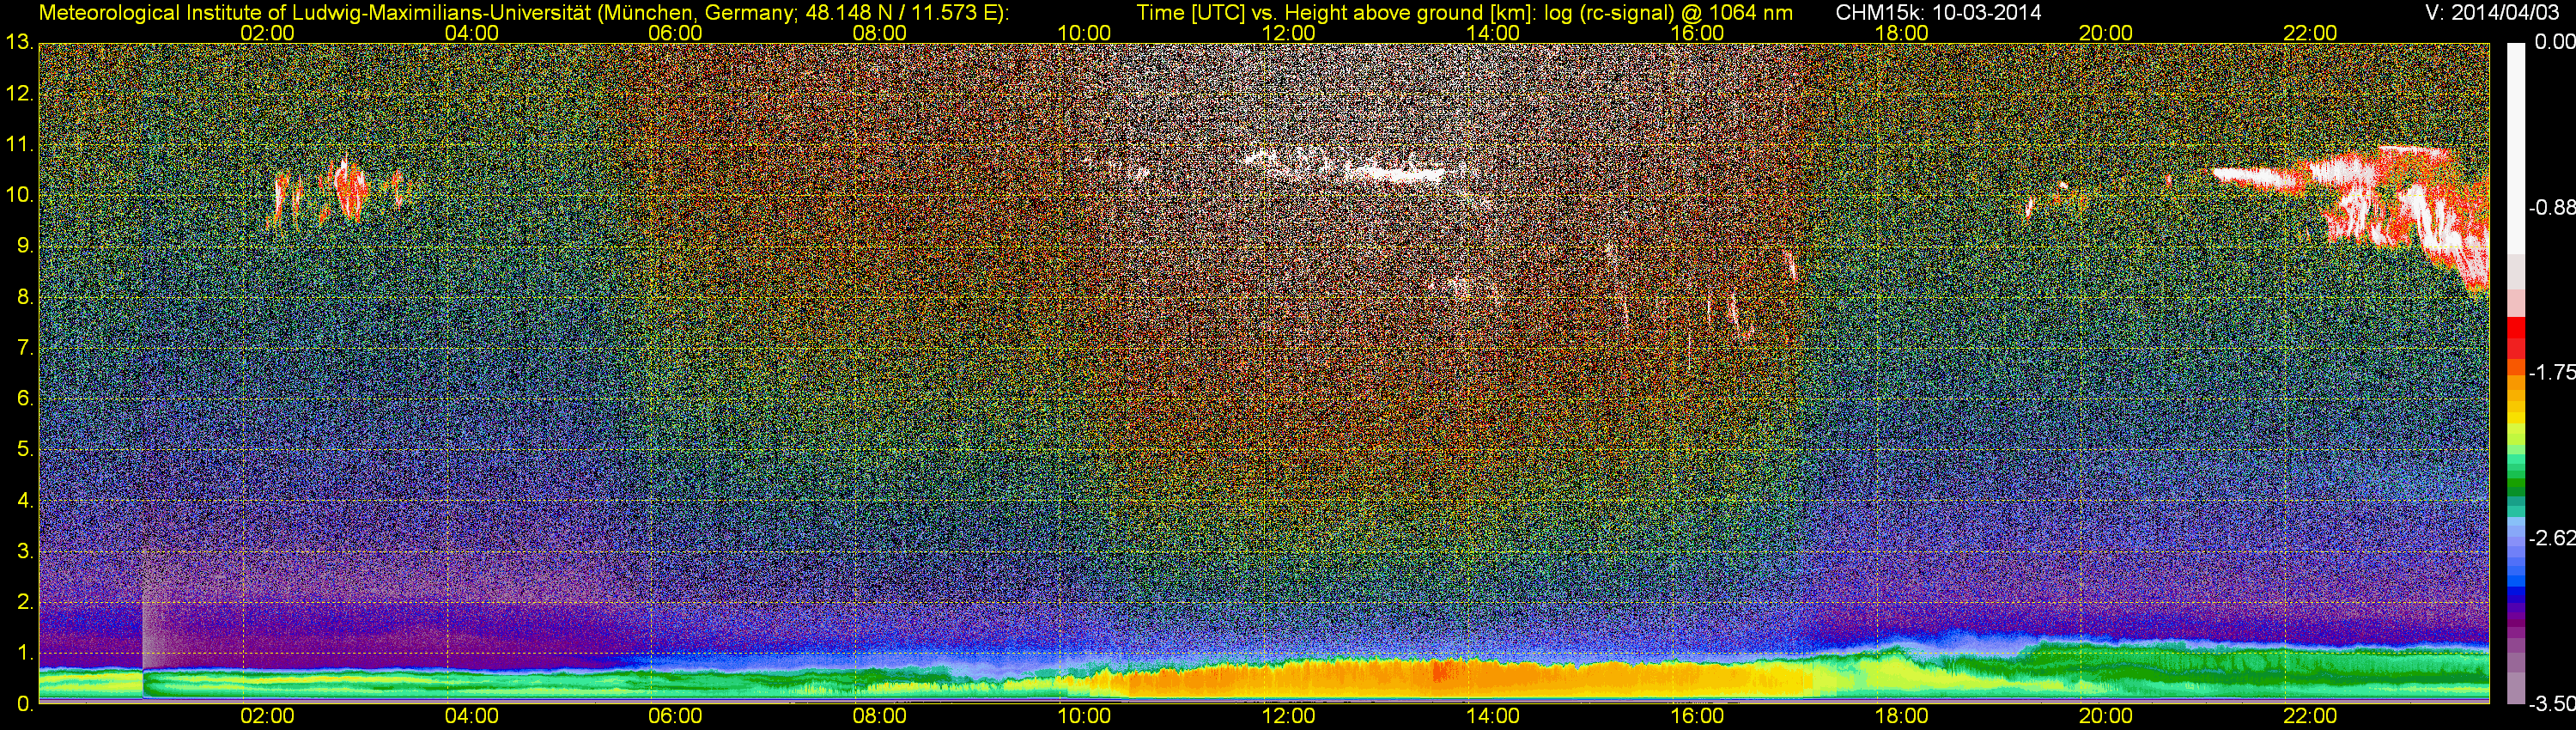Click the 6. km height axis label
This screenshot has width=2576, height=730.
(25, 399)
